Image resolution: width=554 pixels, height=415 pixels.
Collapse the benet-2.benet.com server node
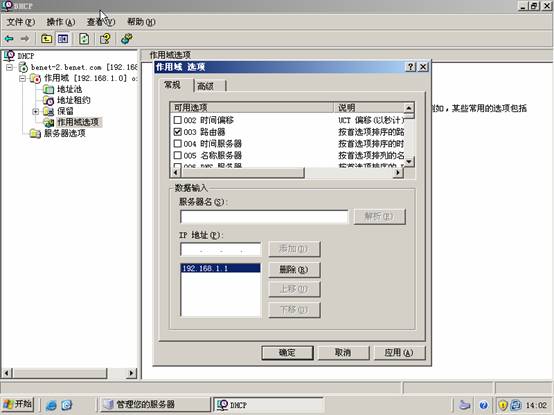[x=9, y=67]
